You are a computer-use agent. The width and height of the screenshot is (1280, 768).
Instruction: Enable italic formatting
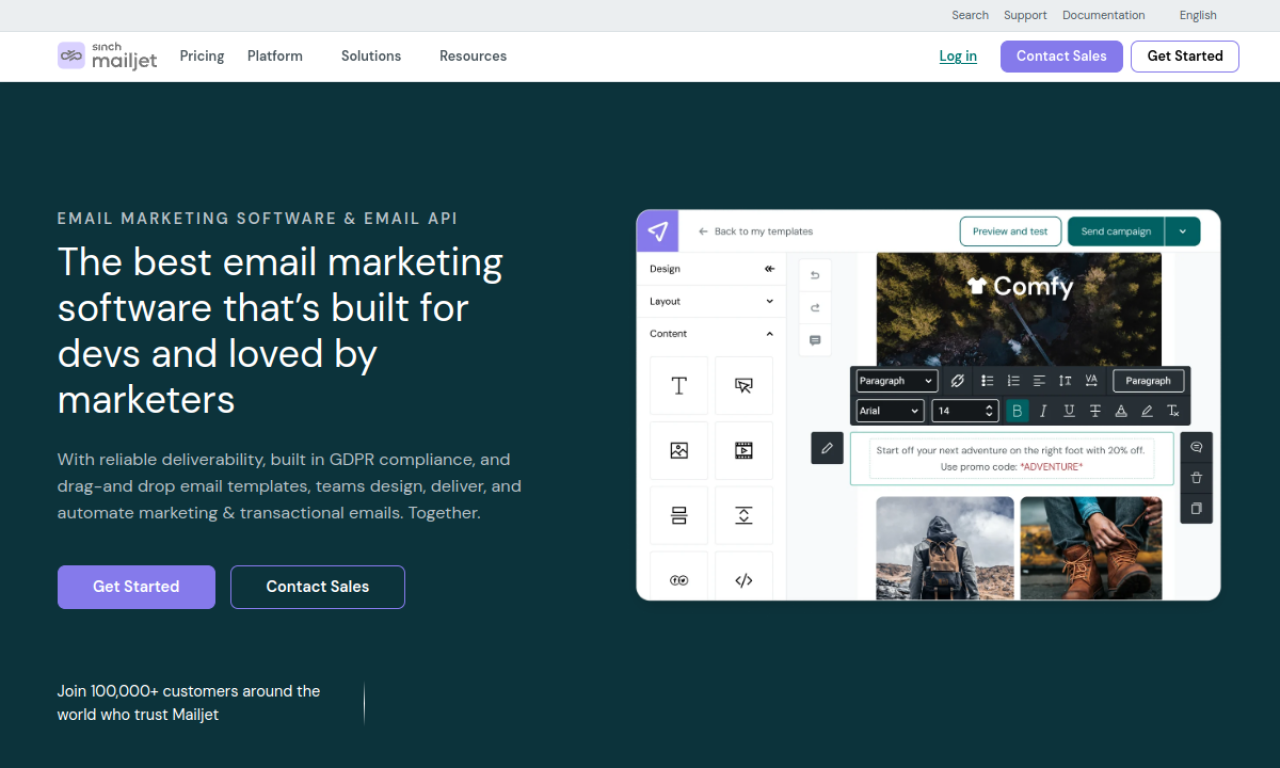pyautogui.click(x=1042, y=410)
